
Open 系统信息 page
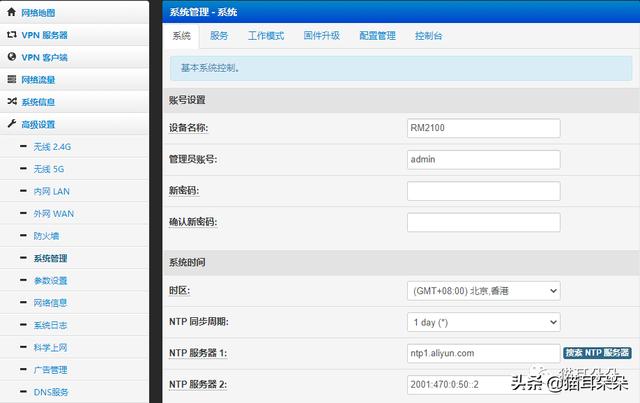point(38,102)
